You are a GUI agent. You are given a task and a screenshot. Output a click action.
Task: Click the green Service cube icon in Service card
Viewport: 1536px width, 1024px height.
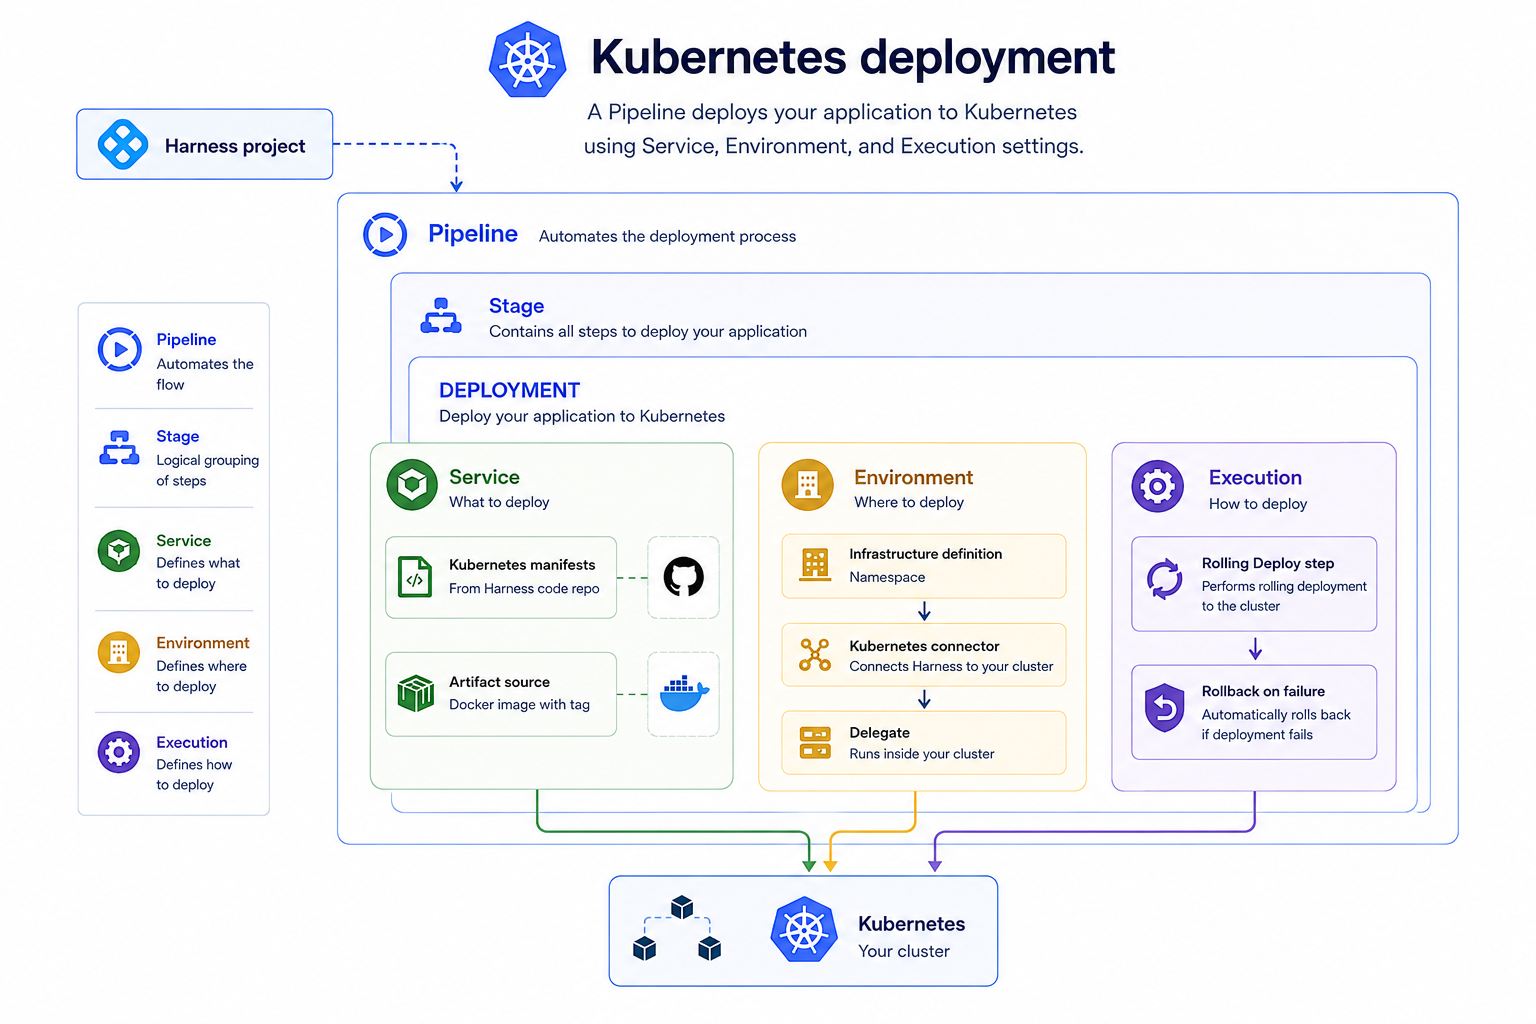click(x=412, y=485)
